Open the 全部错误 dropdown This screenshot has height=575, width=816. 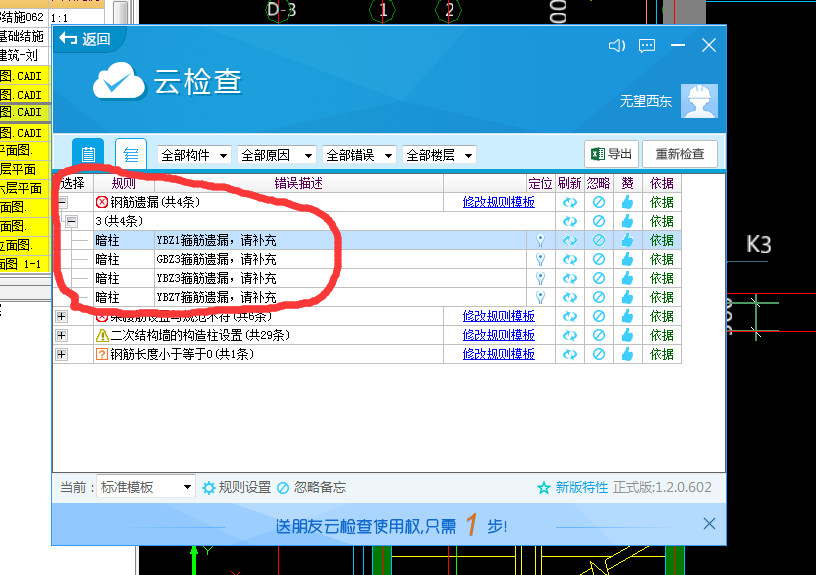(x=359, y=155)
